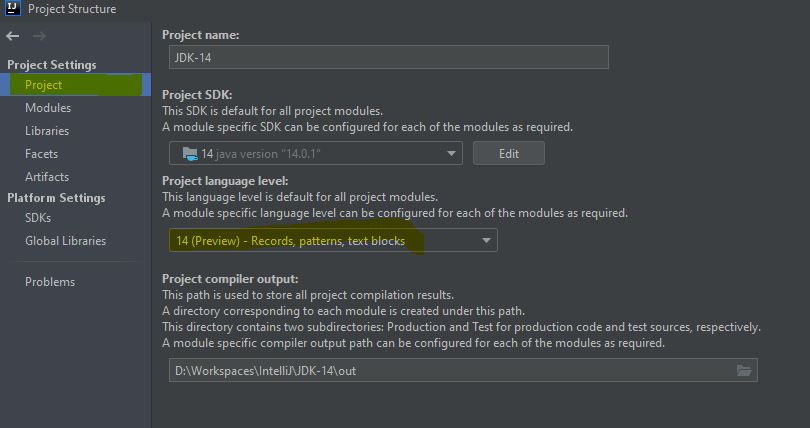Click text 'A module specific language level can be configured'
The width and height of the screenshot is (810, 428).
pos(395,213)
